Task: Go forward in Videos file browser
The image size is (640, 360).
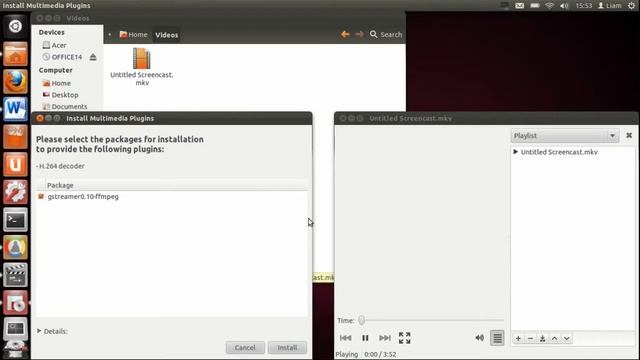Action: tap(359, 34)
